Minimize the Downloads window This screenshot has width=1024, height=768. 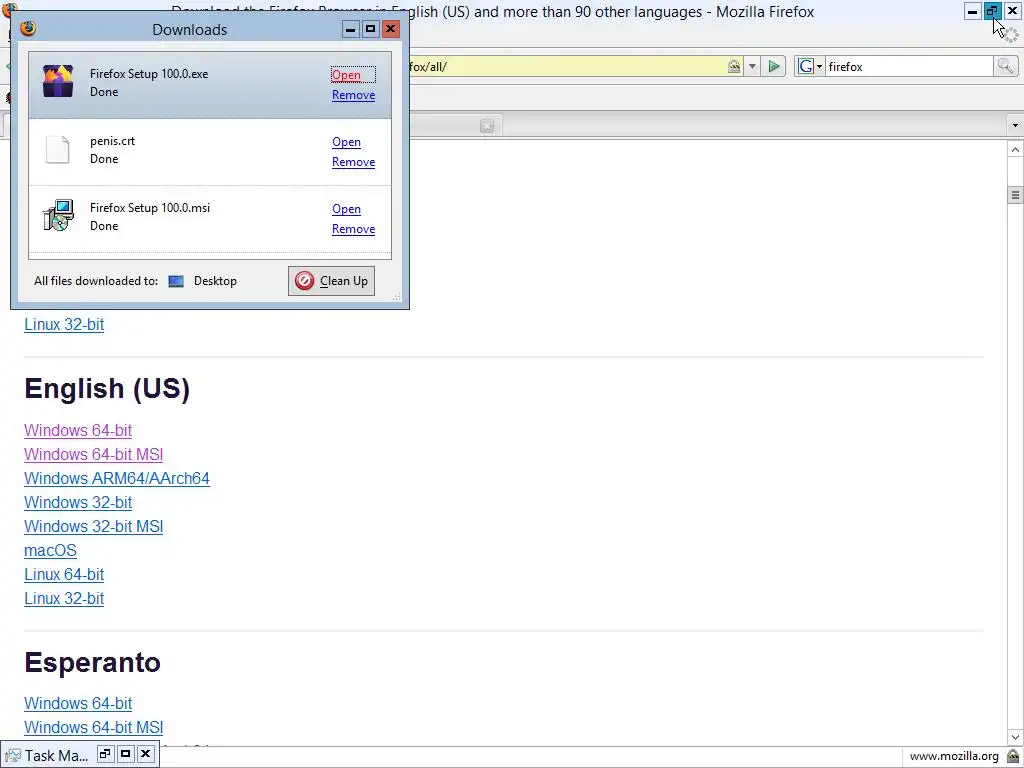(351, 29)
